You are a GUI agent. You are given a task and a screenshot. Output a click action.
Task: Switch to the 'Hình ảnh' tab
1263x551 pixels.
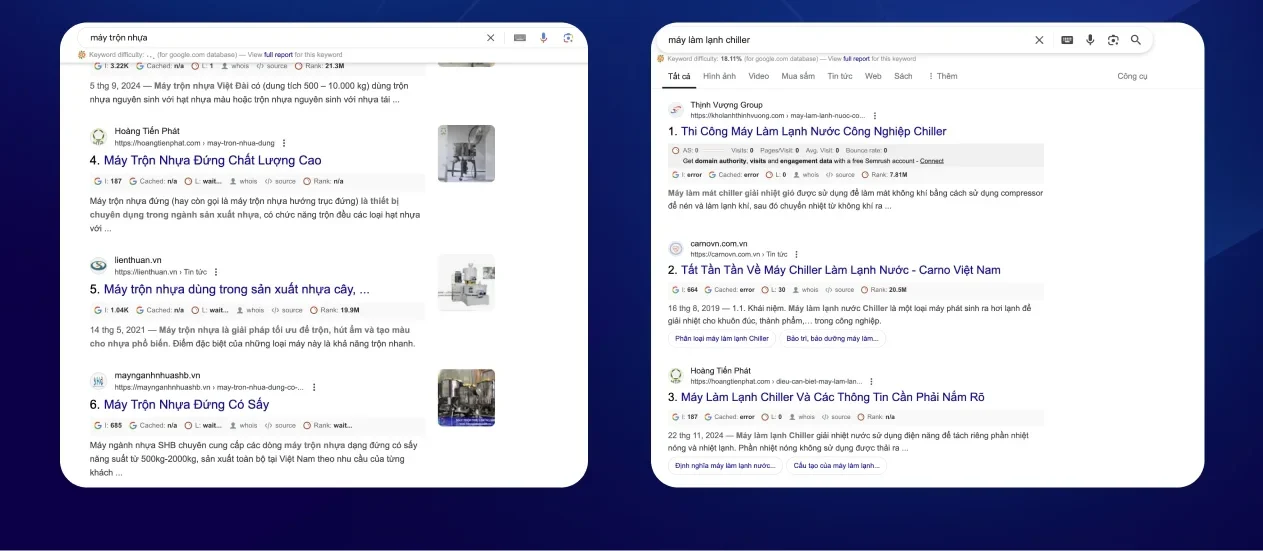pos(719,76)
